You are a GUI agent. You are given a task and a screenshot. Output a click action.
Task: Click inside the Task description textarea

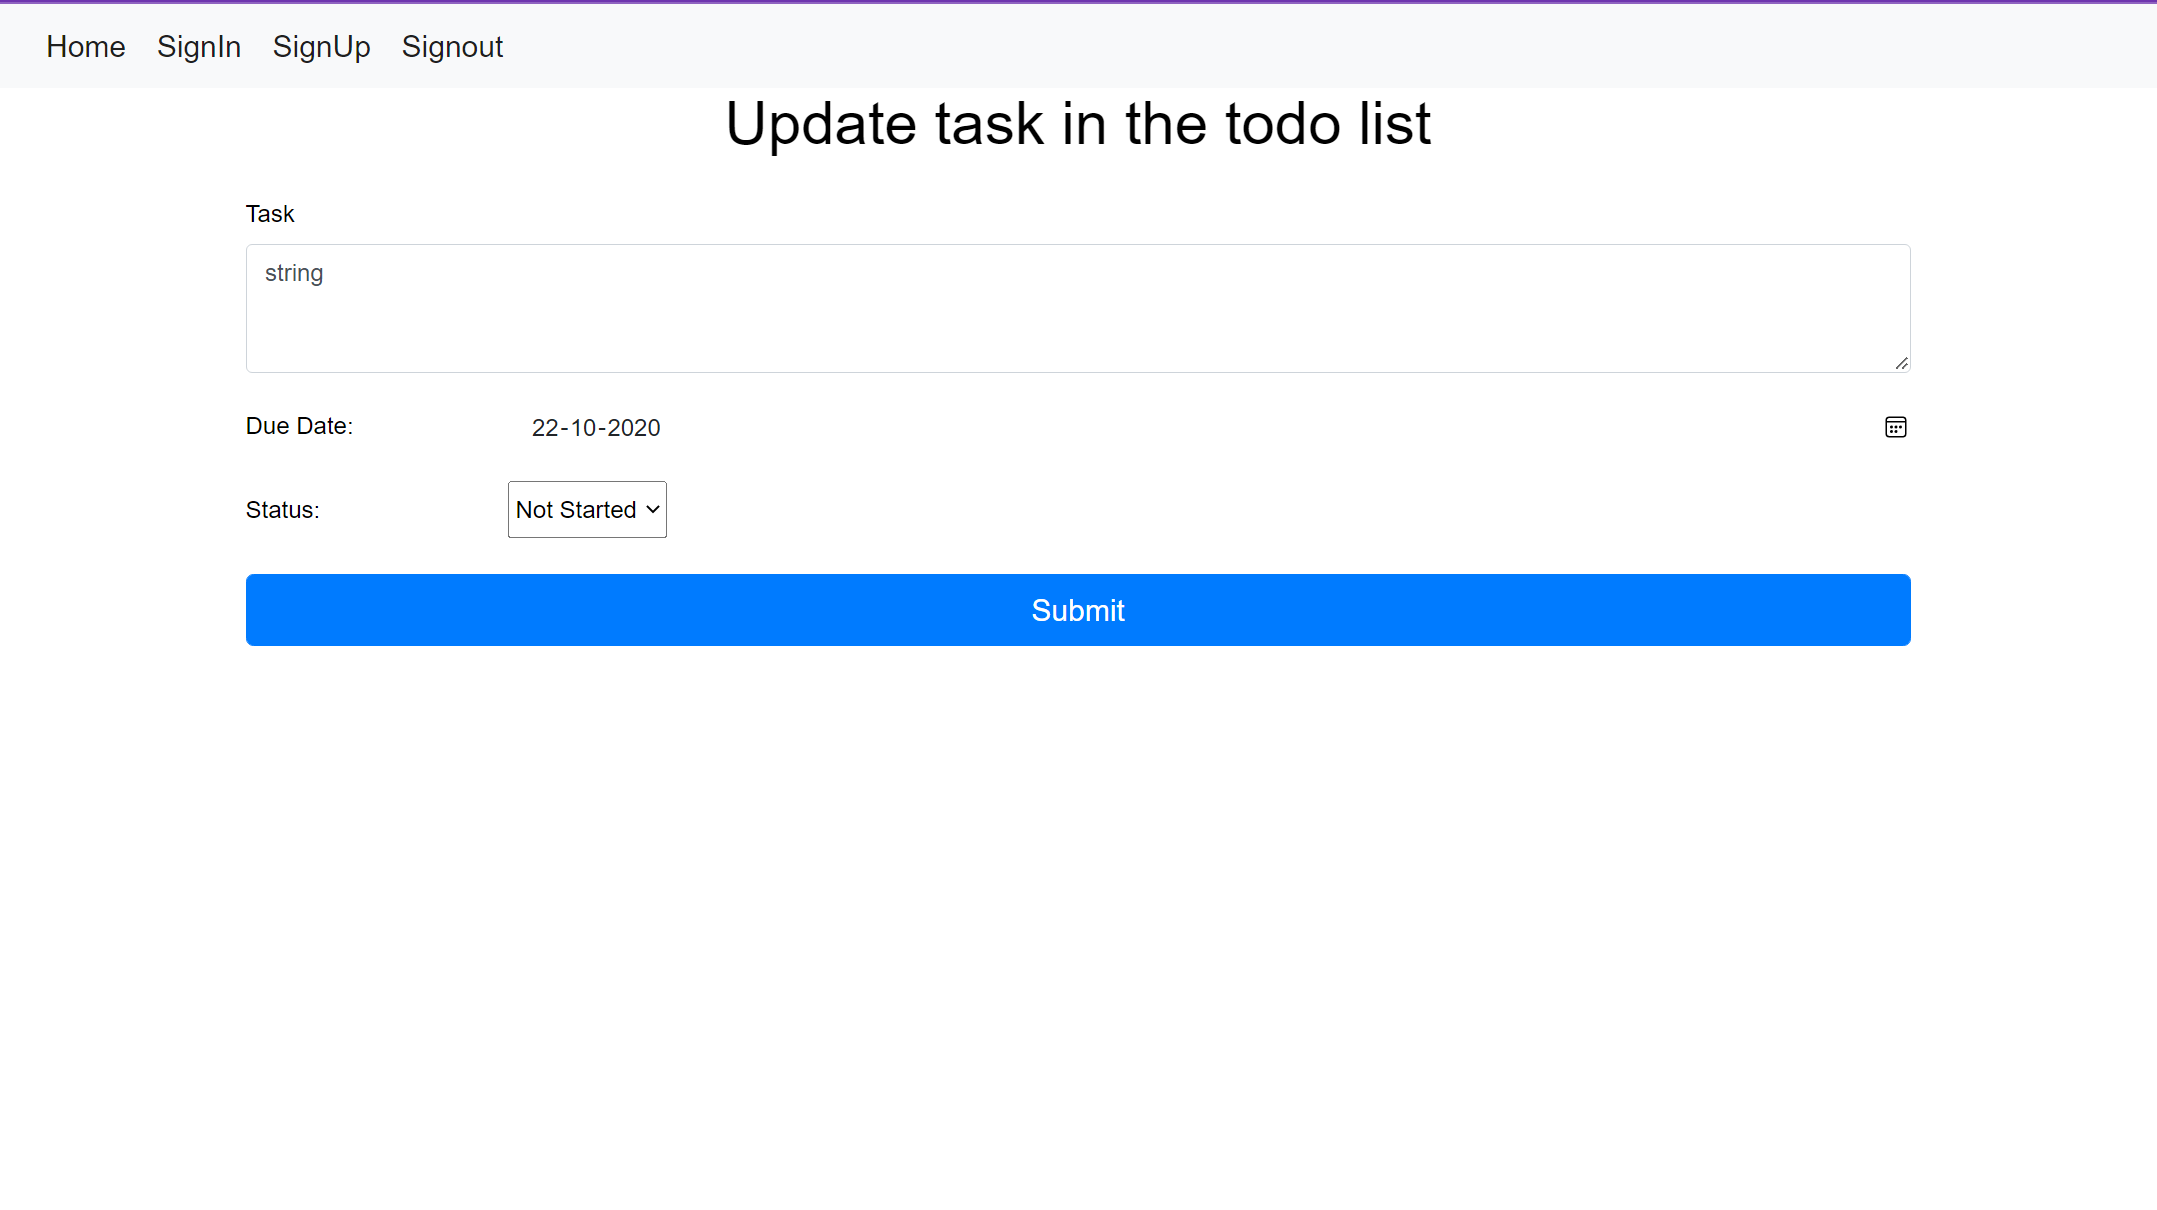[1077, 308]
